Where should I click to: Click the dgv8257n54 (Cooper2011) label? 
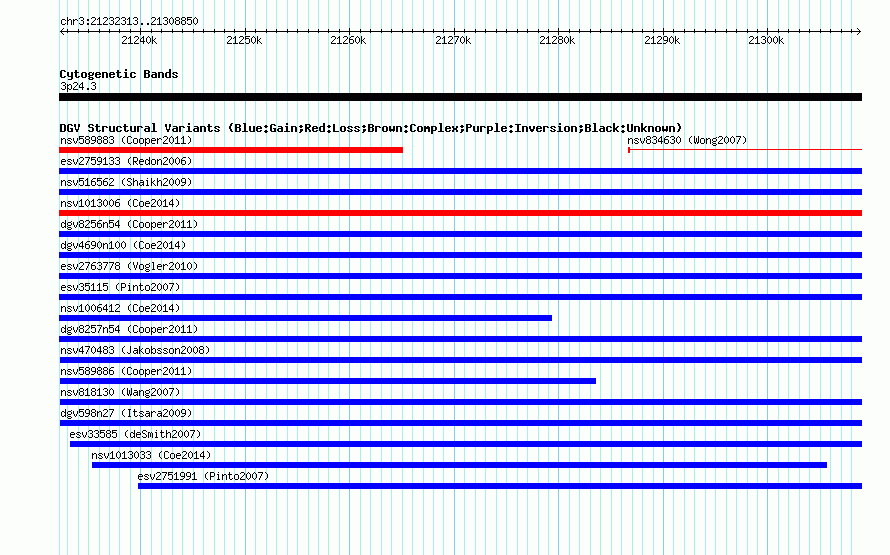pos(129,329)
